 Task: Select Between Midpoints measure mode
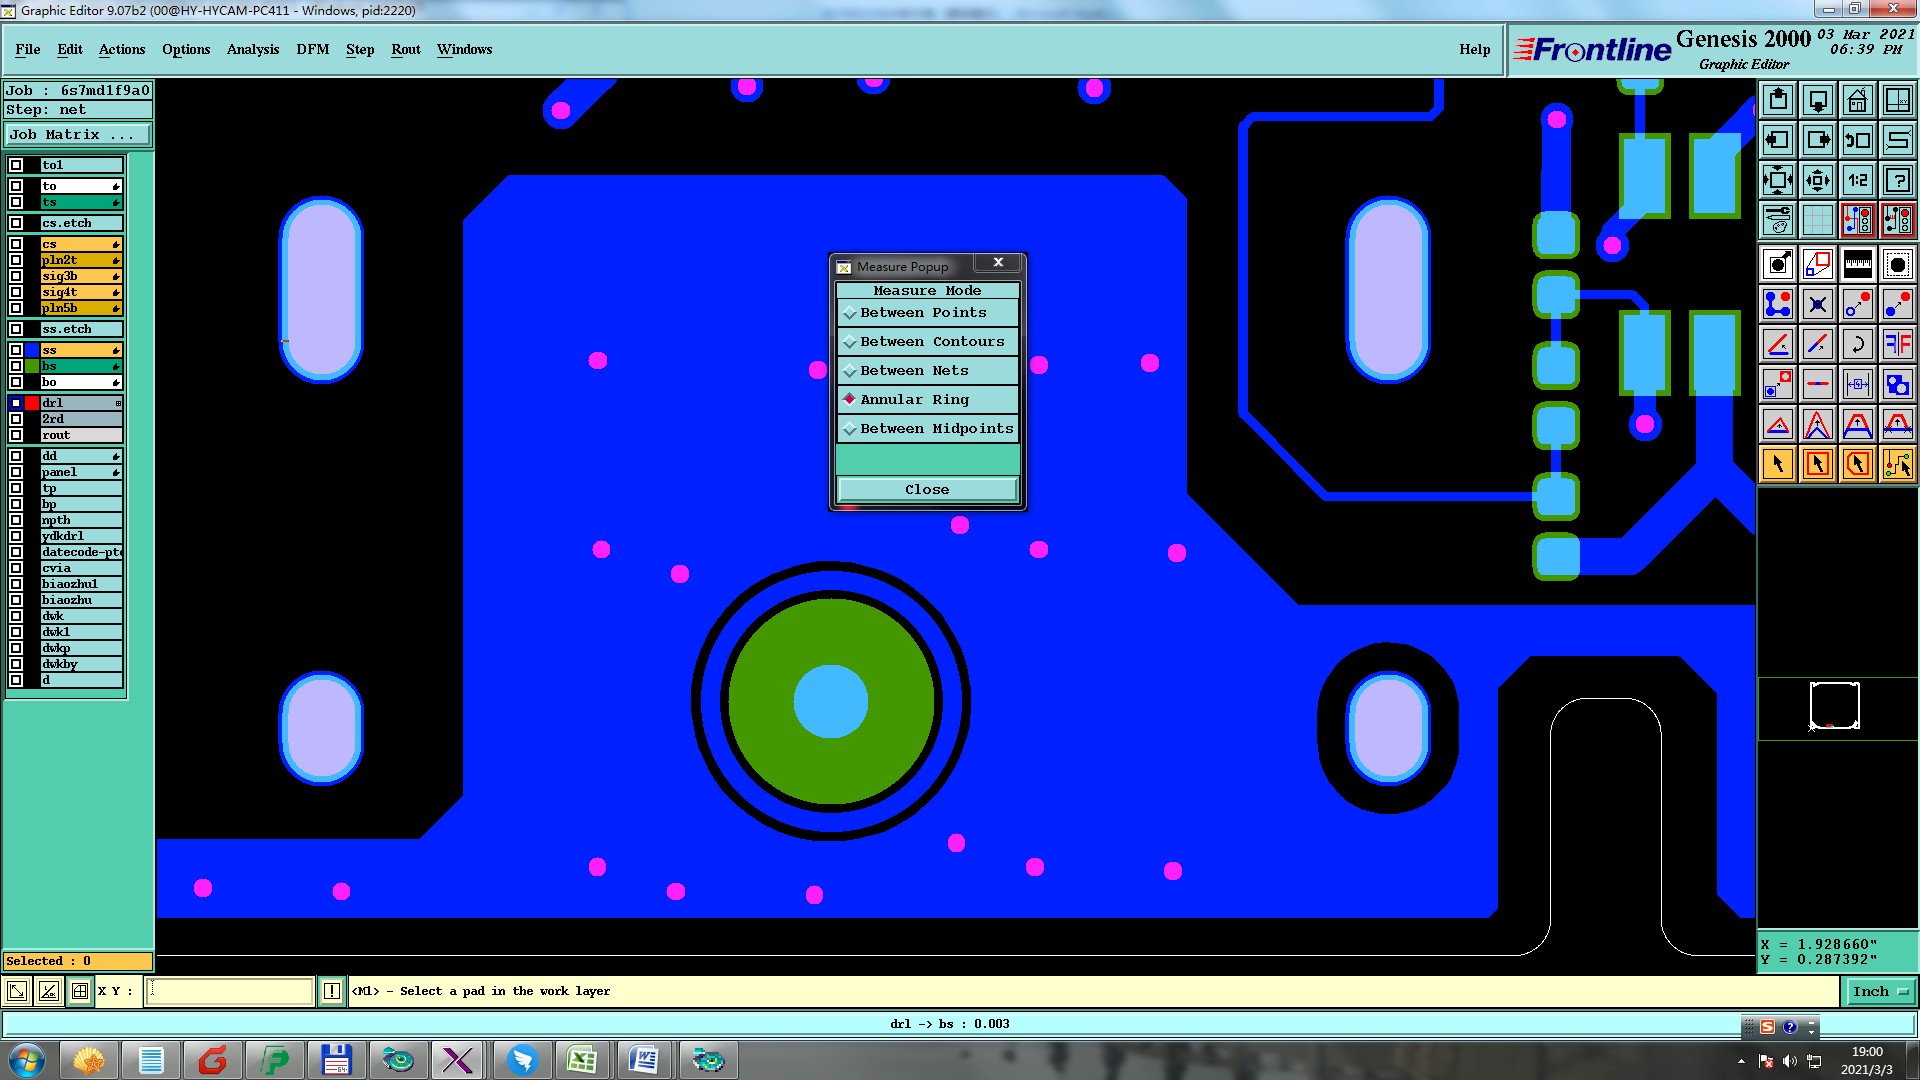click(928, 429)
